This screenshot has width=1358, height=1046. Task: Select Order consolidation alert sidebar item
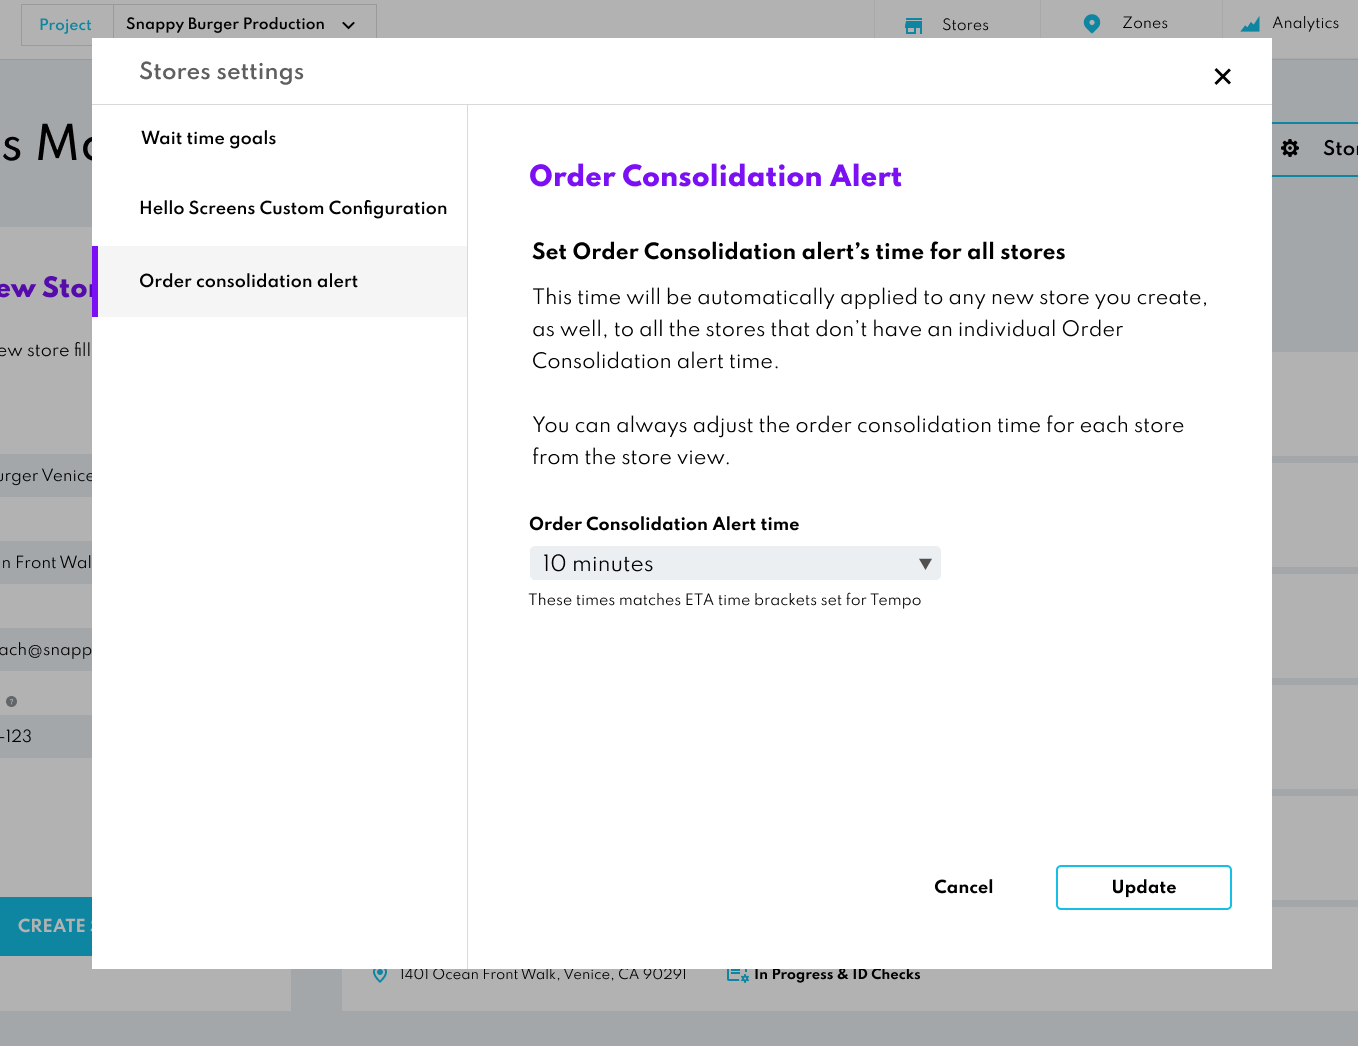tap(249, 281)
